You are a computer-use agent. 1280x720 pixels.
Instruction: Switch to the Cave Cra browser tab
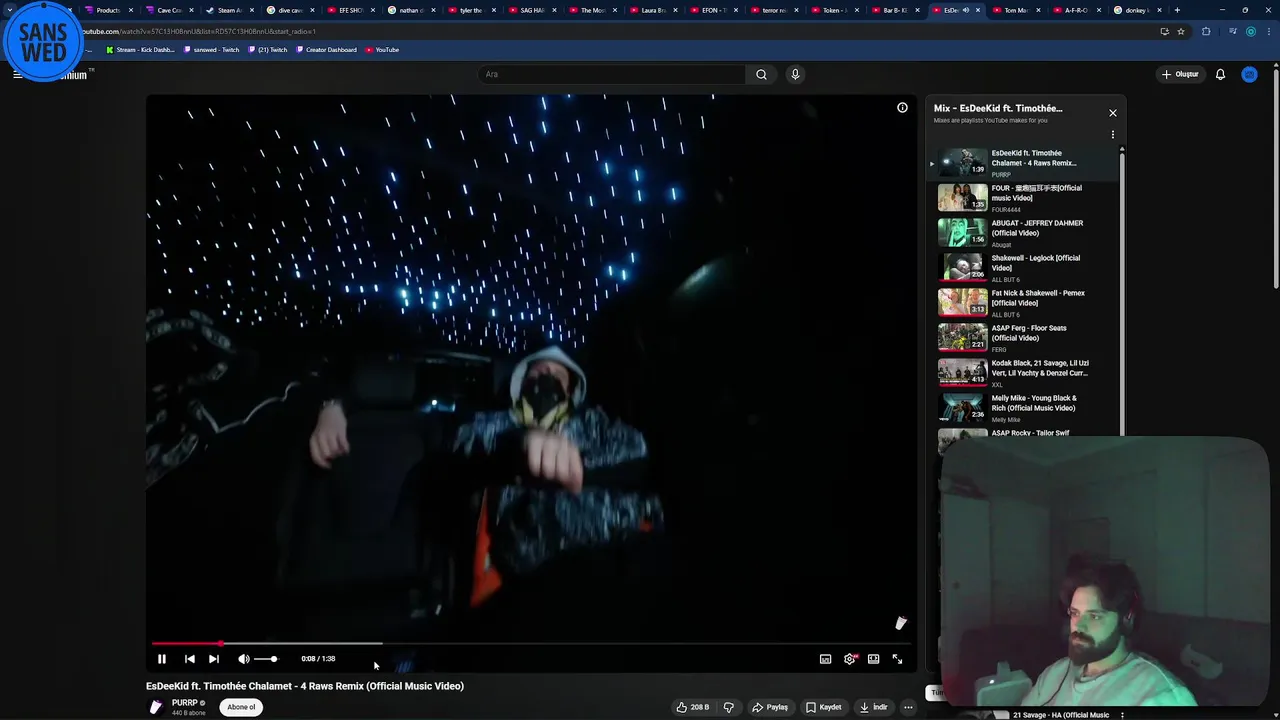point(169,10)
